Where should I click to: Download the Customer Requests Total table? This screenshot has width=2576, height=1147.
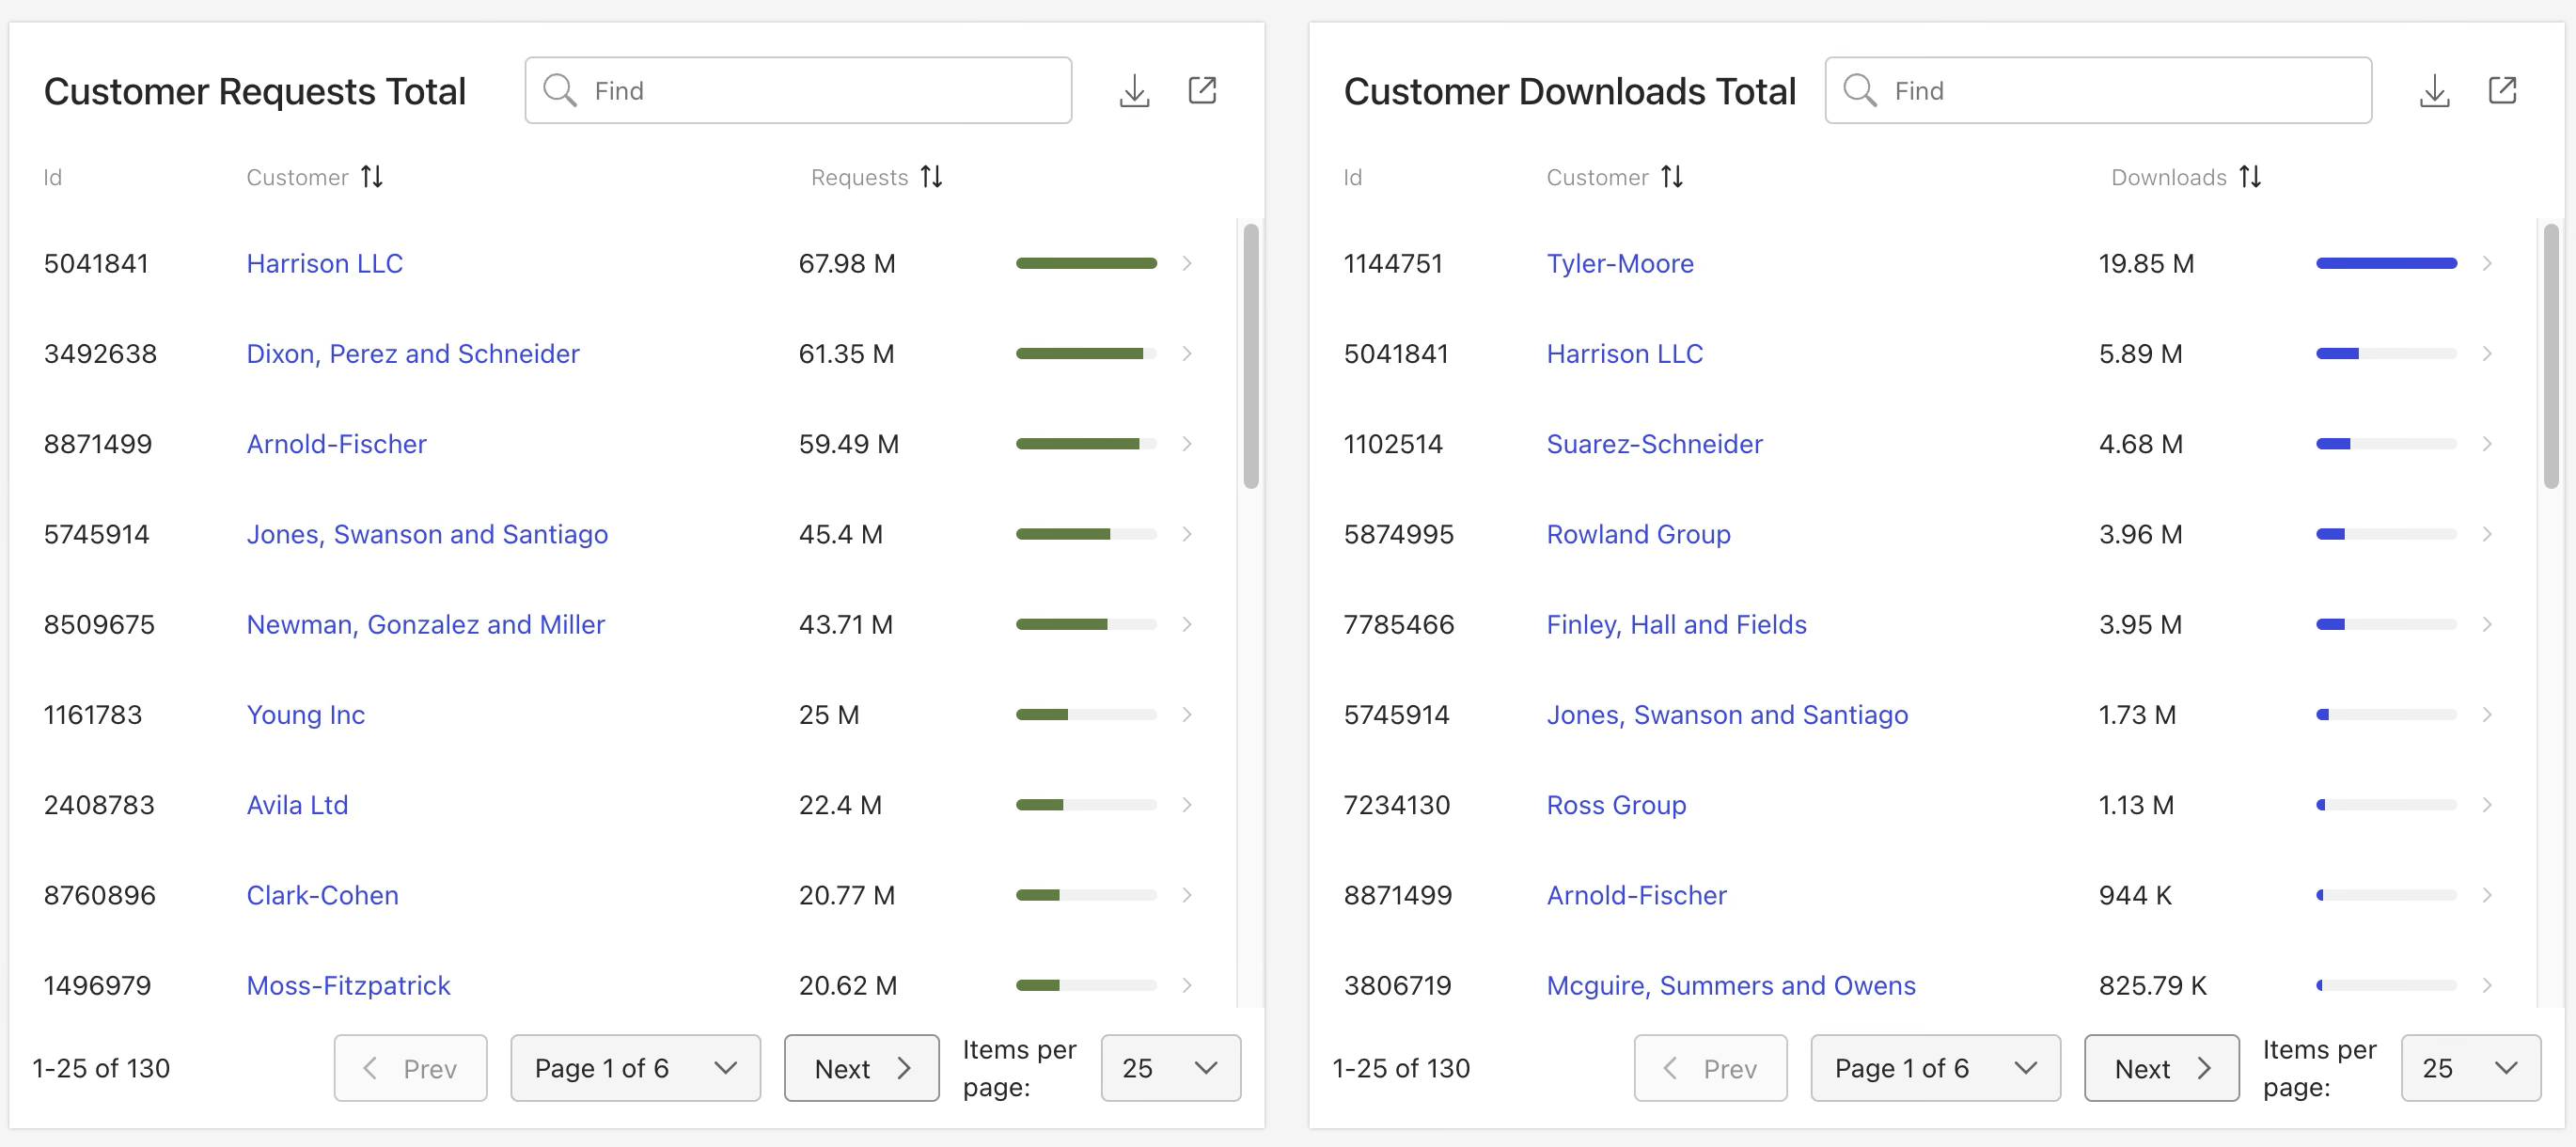click(1134, 91)
